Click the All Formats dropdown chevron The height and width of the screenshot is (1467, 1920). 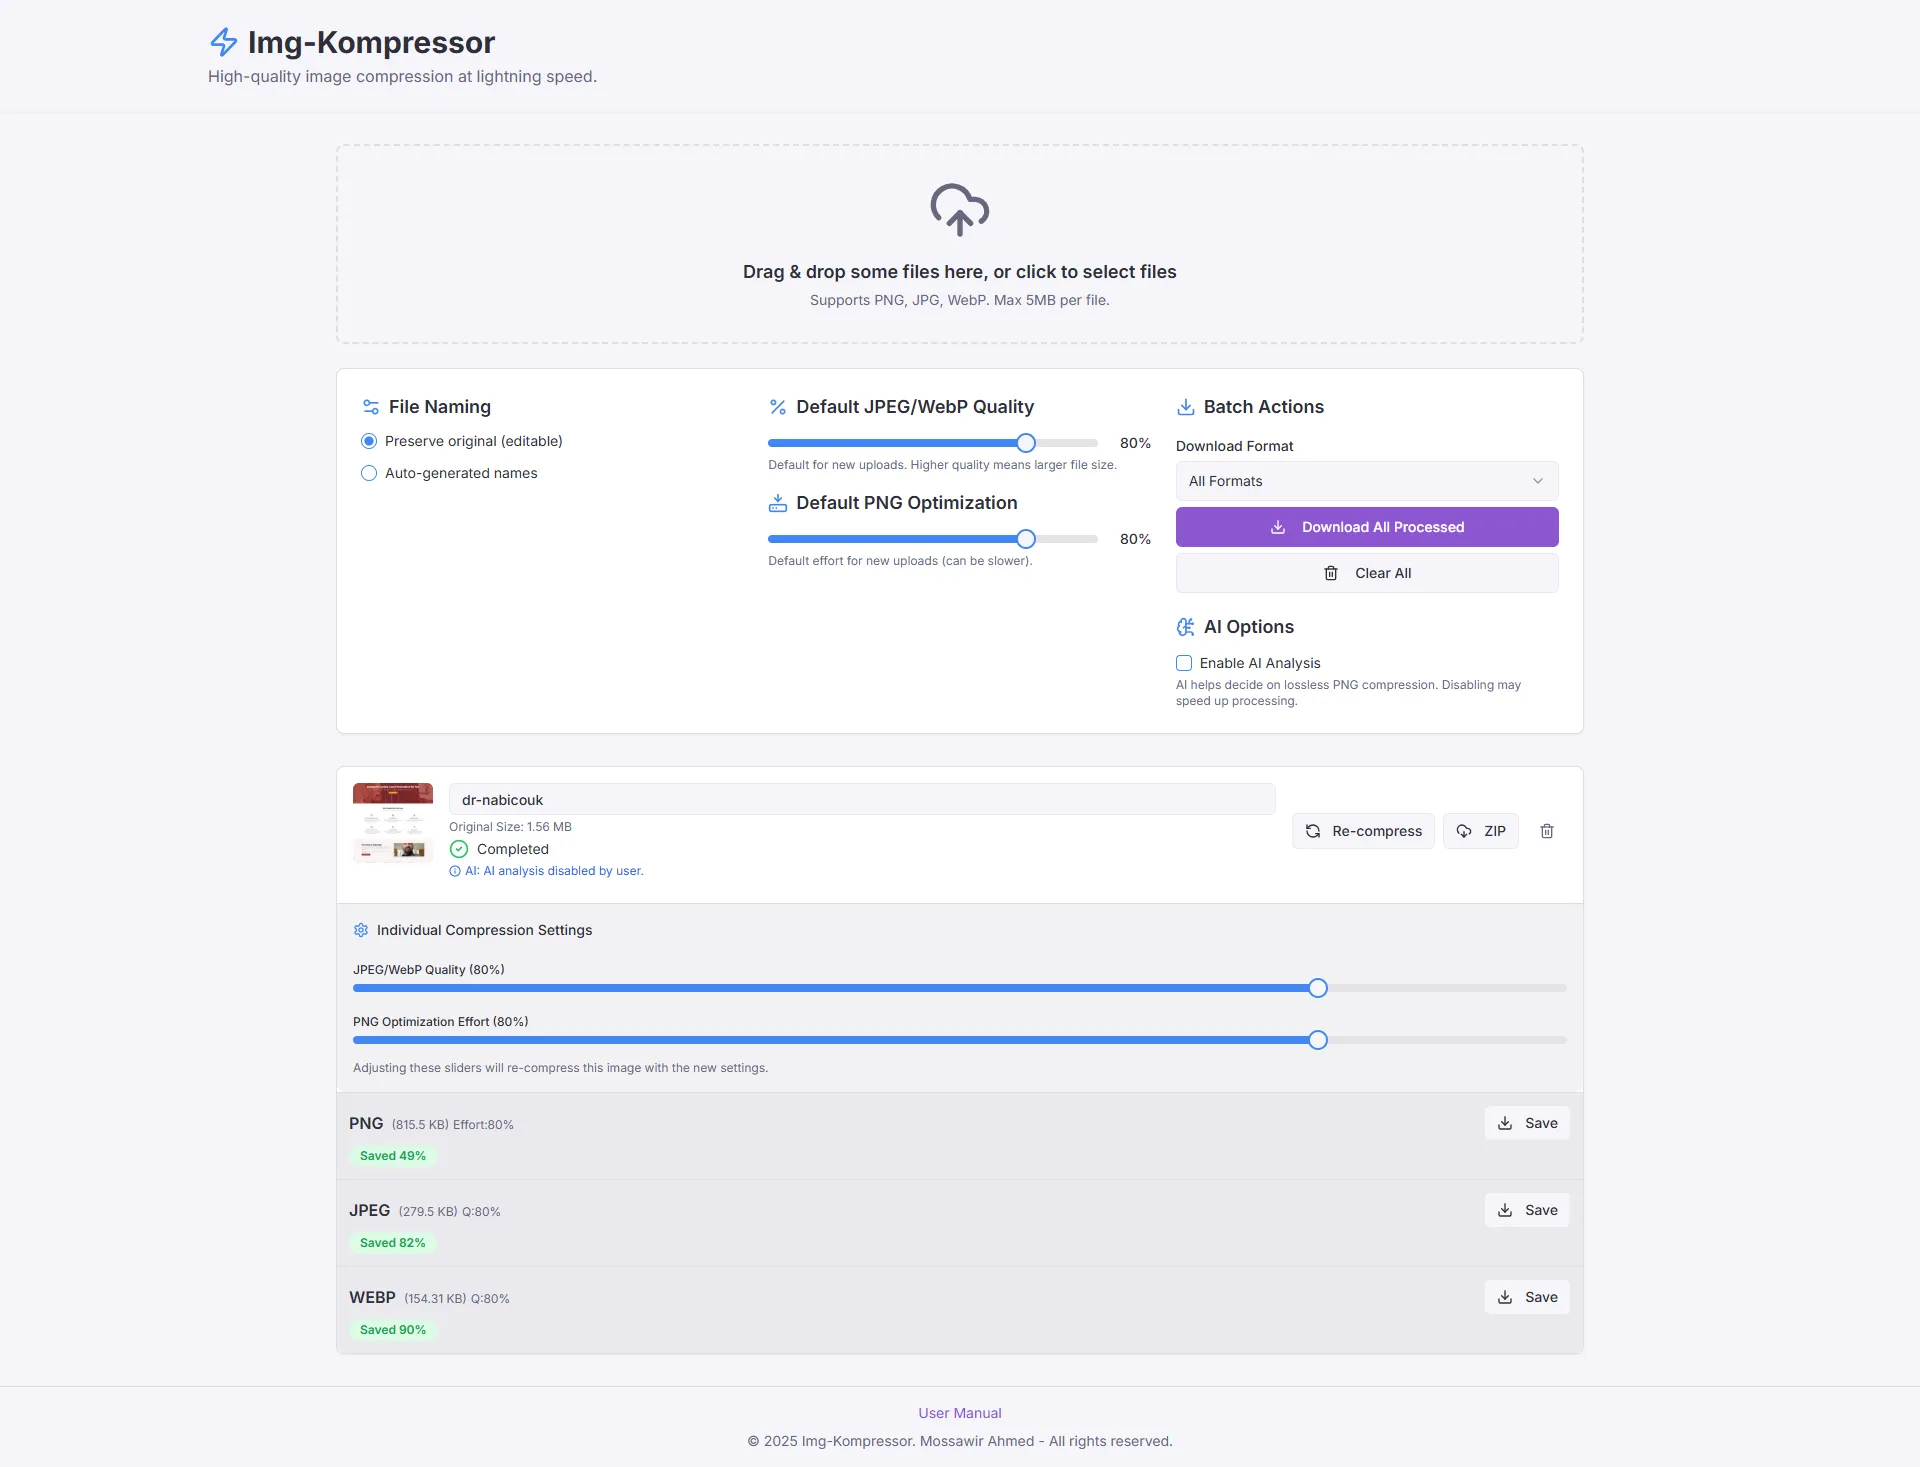click(1538, 481)
